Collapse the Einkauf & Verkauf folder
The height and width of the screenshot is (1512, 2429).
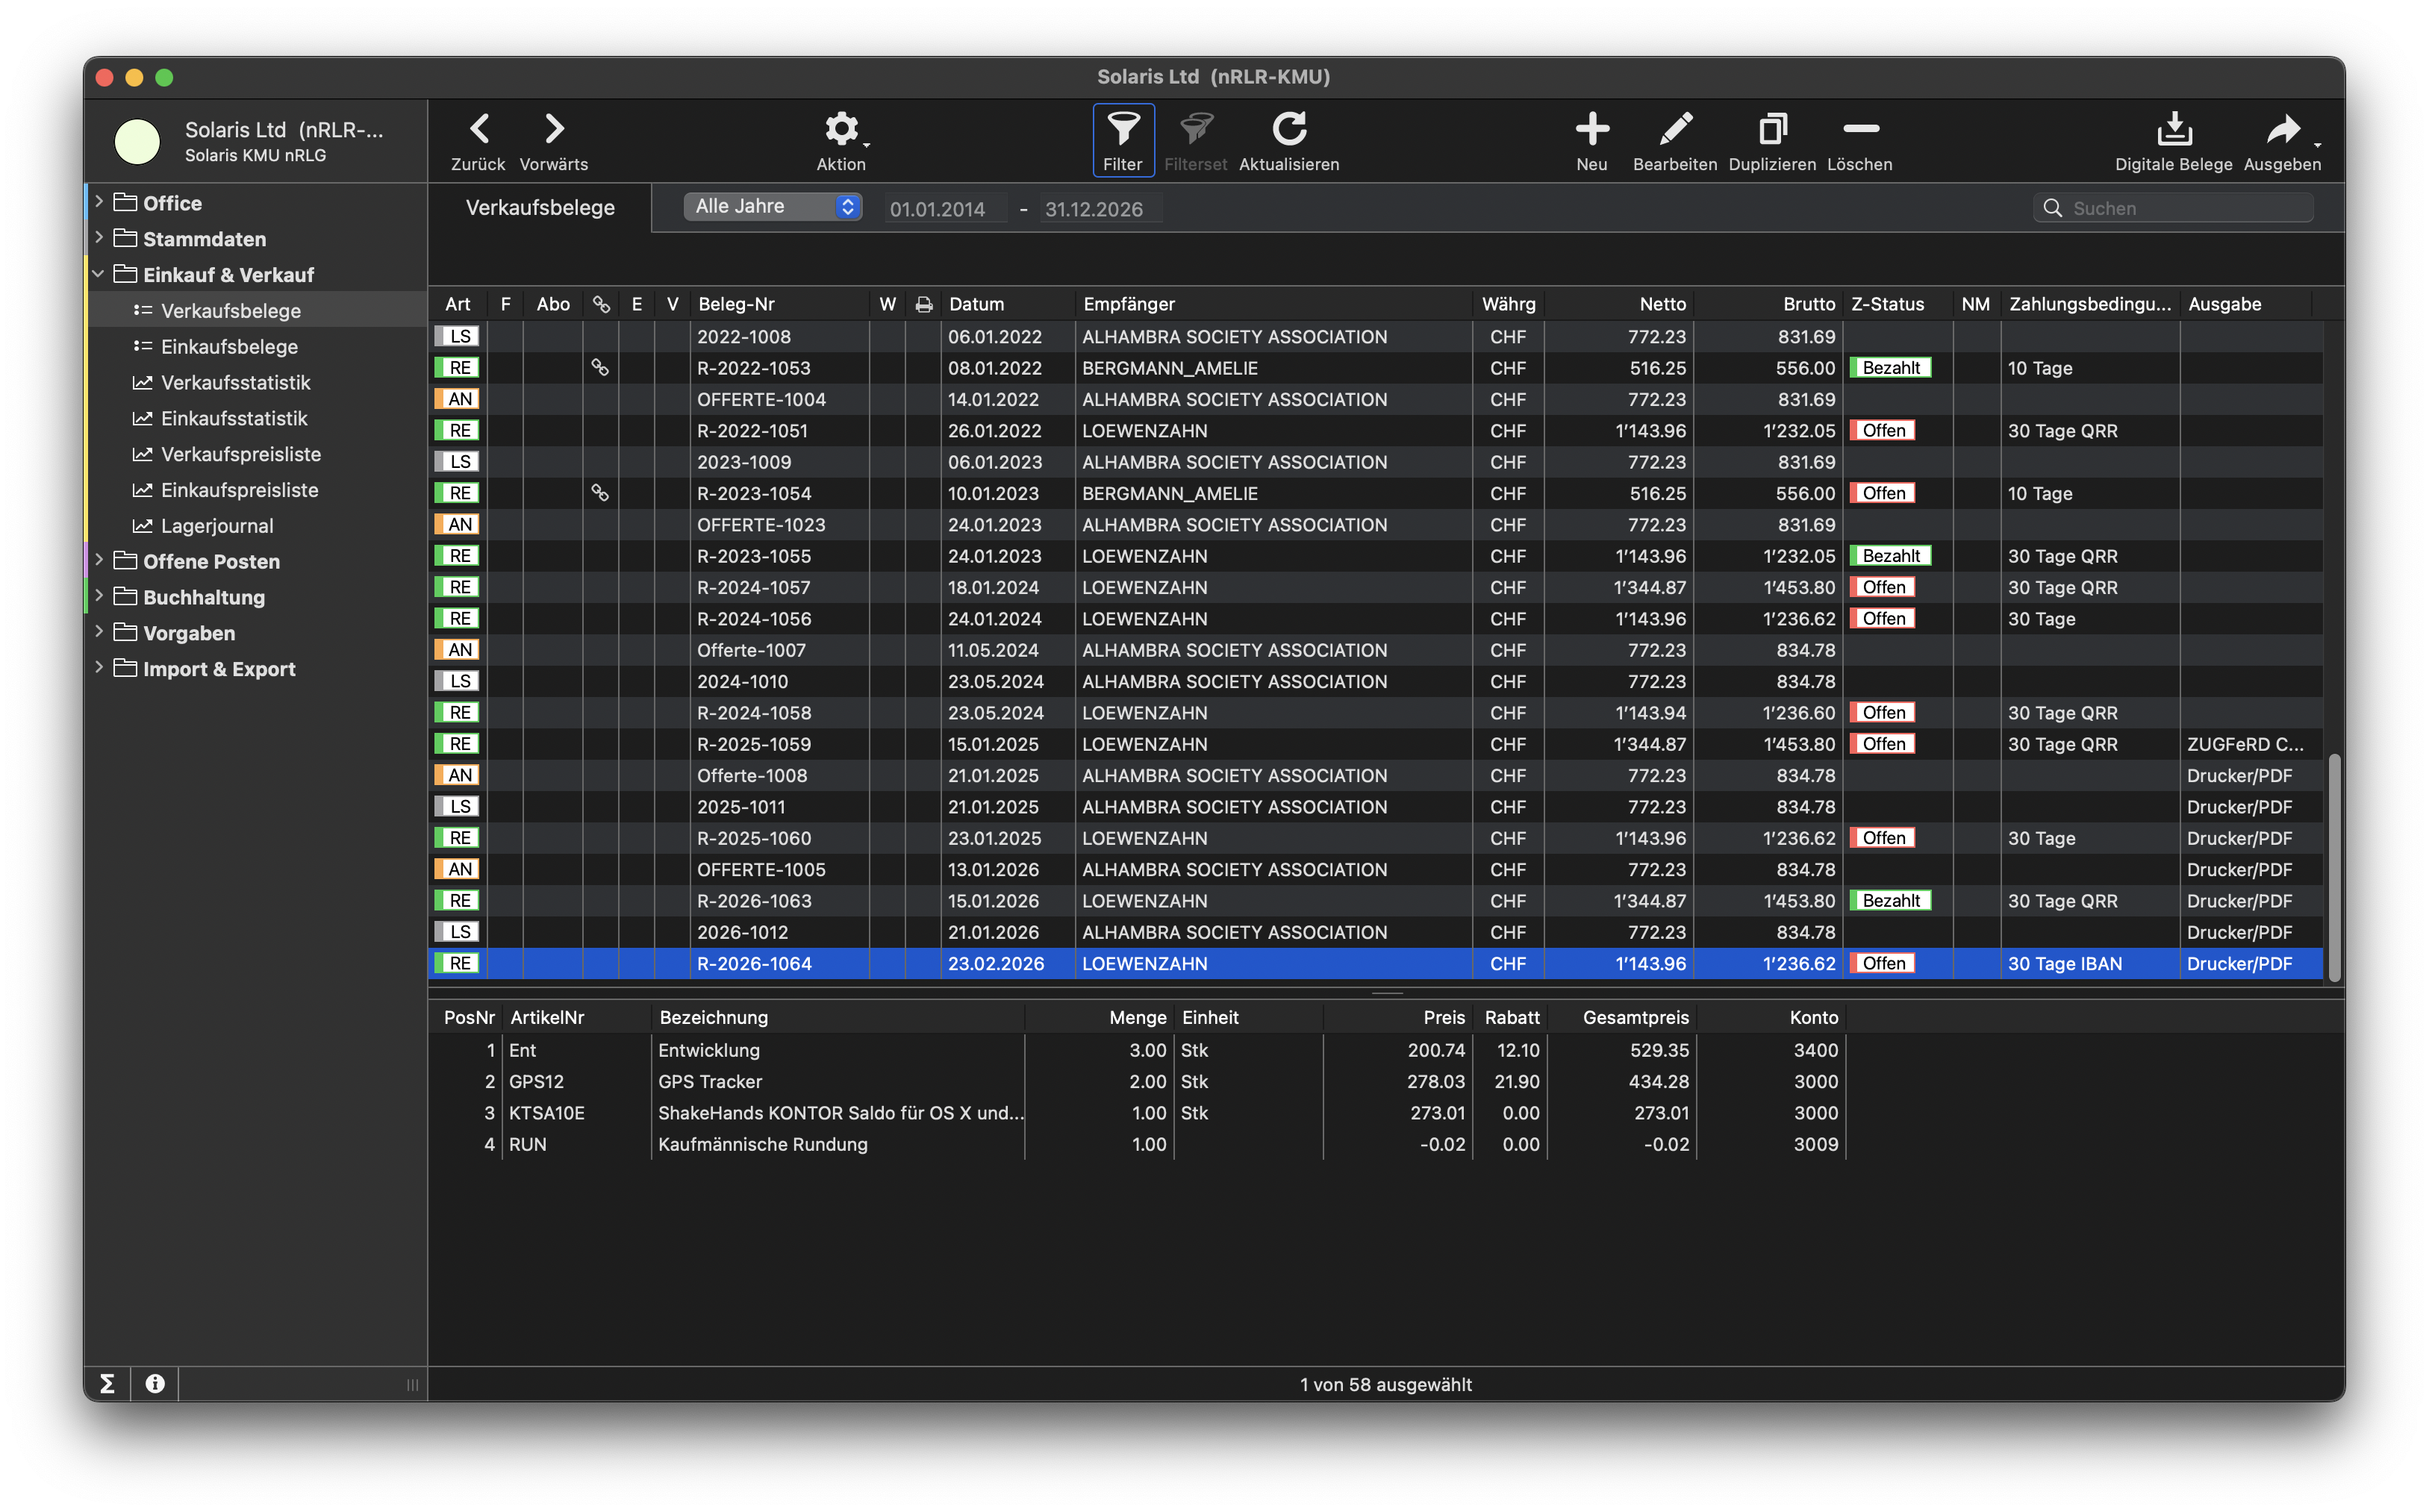(x=99, y=274)
